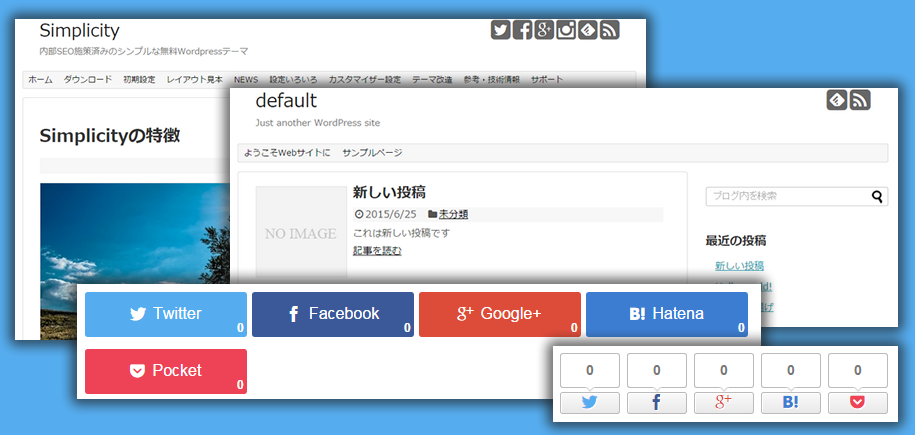The width and height of the screenshot is (915, 435).
Task: Click the default site title
Action: tap(286, 100)
